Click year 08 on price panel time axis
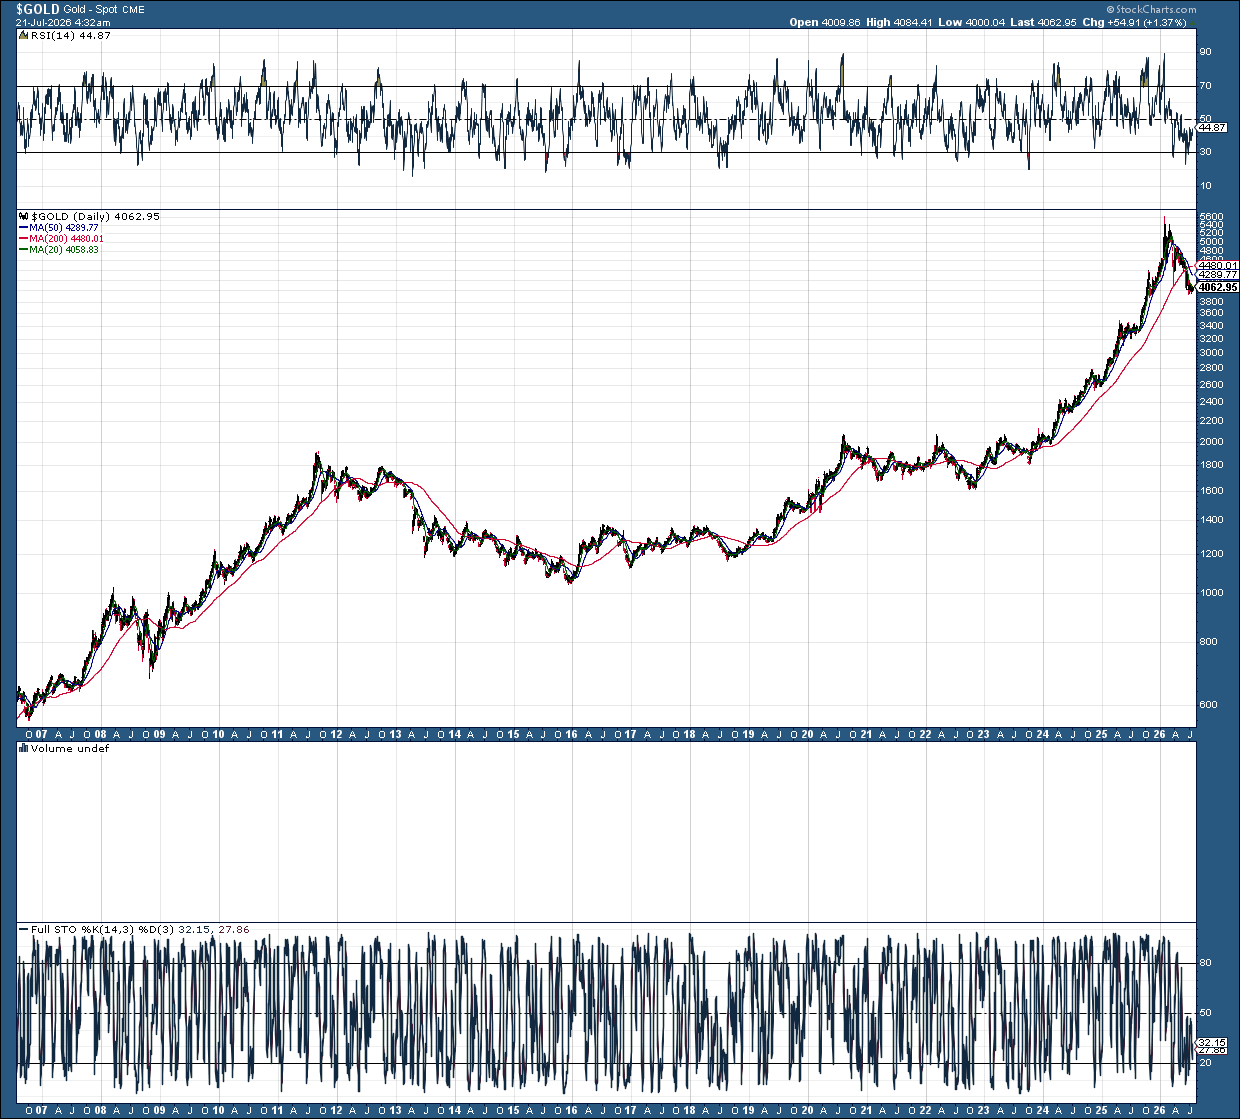Image resolution: width=1240 pixels, height=1119 pixels. 101,734
